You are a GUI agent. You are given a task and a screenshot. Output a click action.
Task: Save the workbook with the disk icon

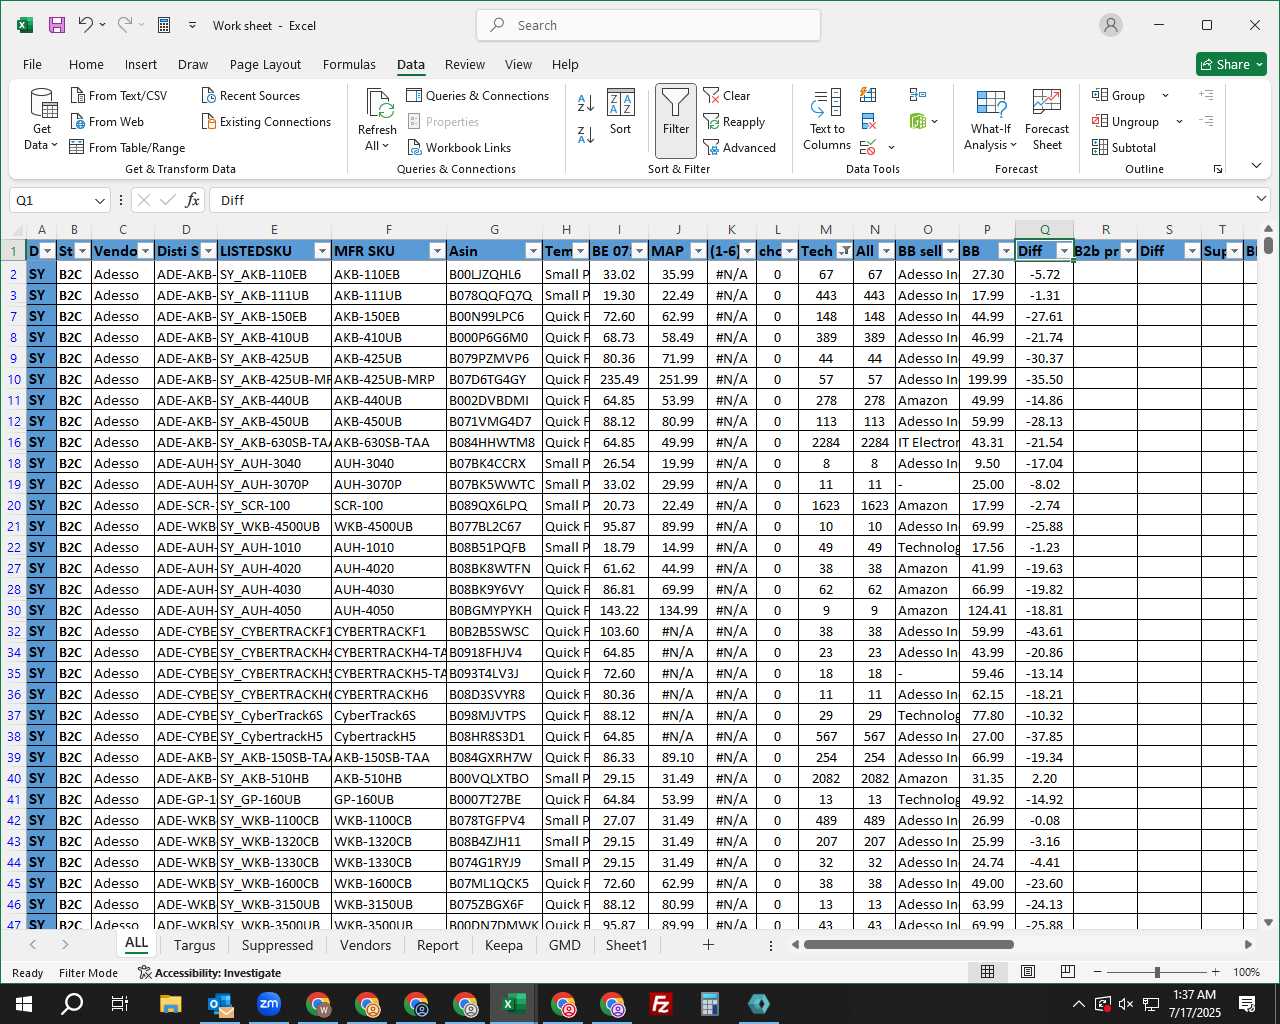(x=57, y=25)
